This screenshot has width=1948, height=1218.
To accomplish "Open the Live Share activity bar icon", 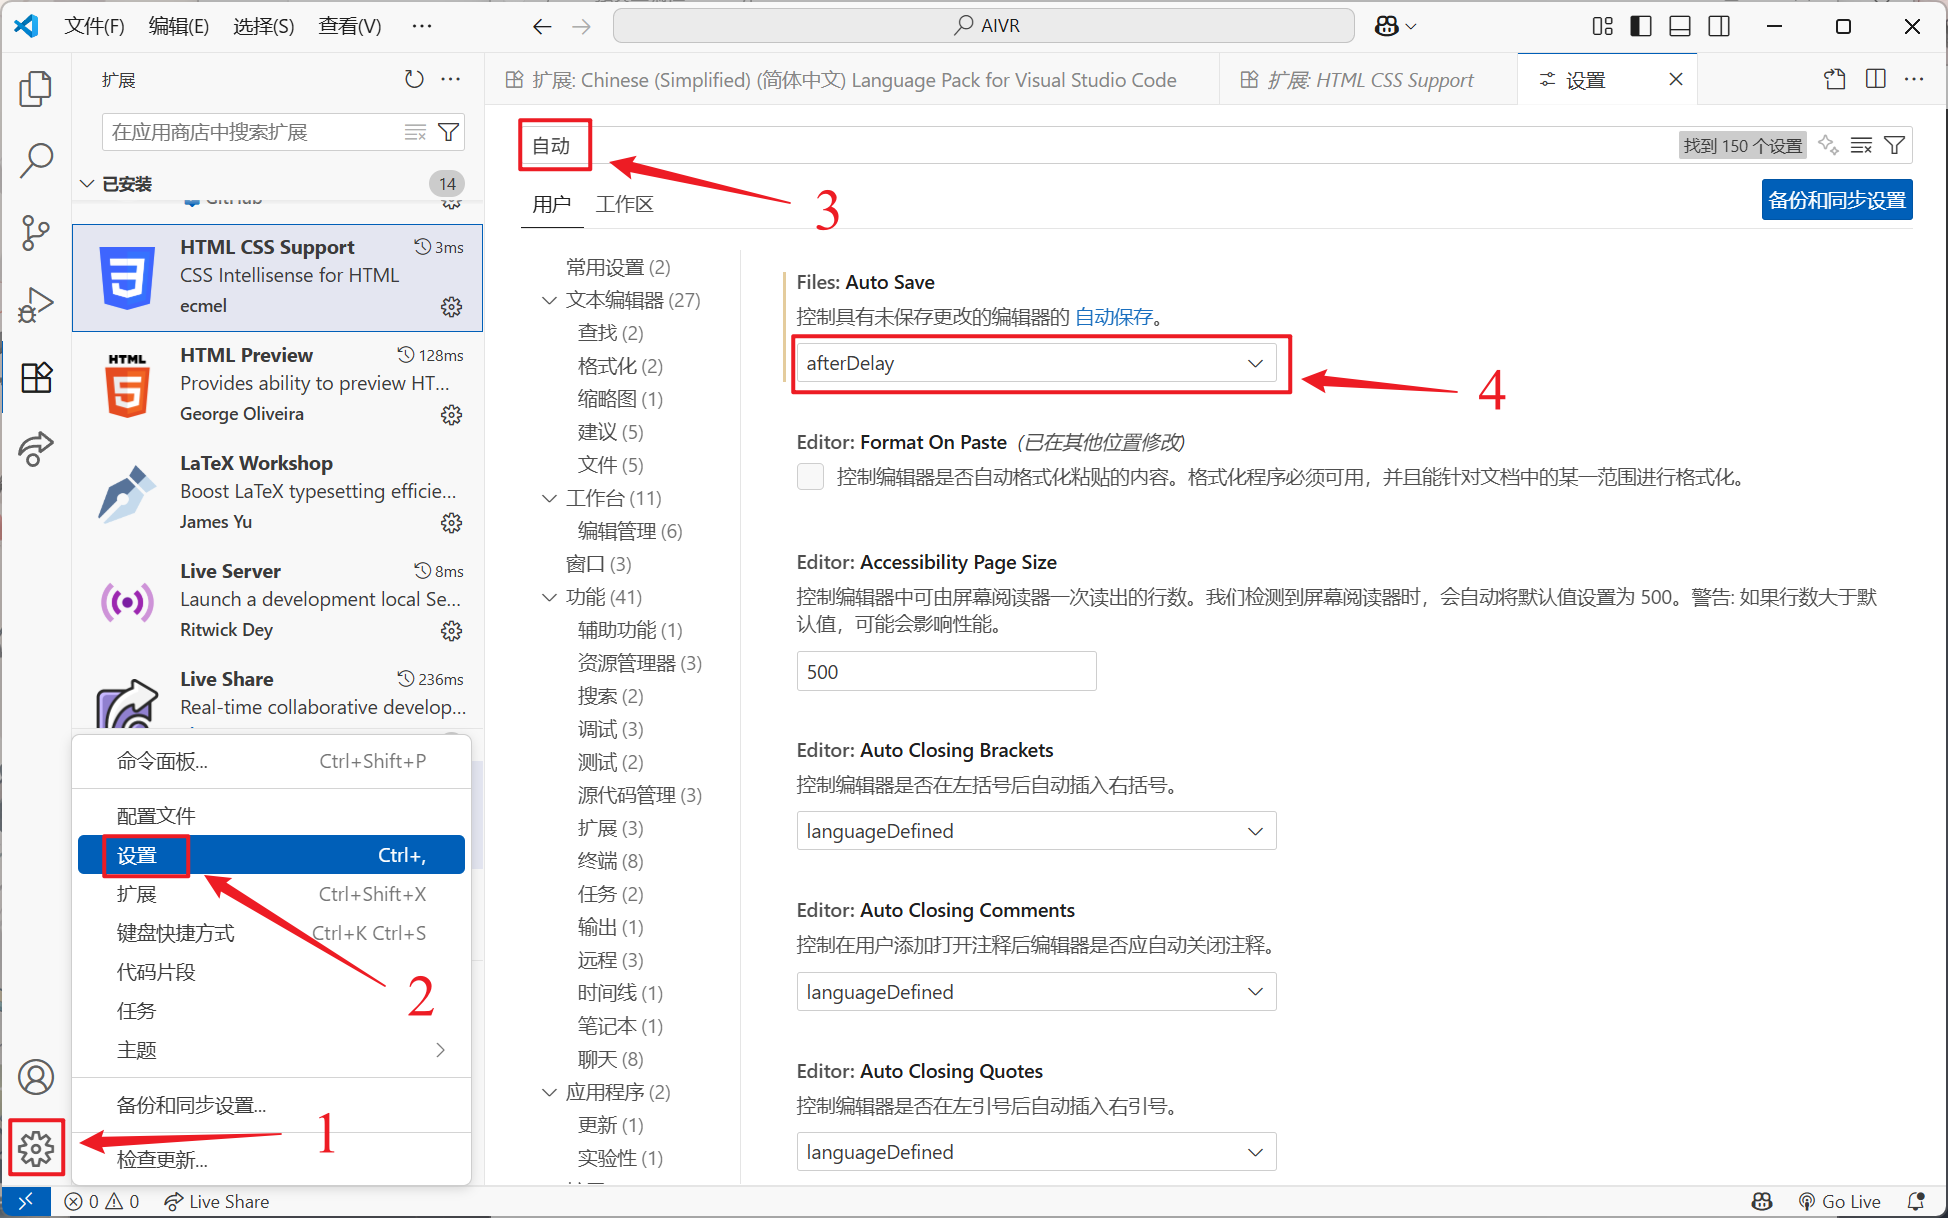I will click(x=36, y=449).
